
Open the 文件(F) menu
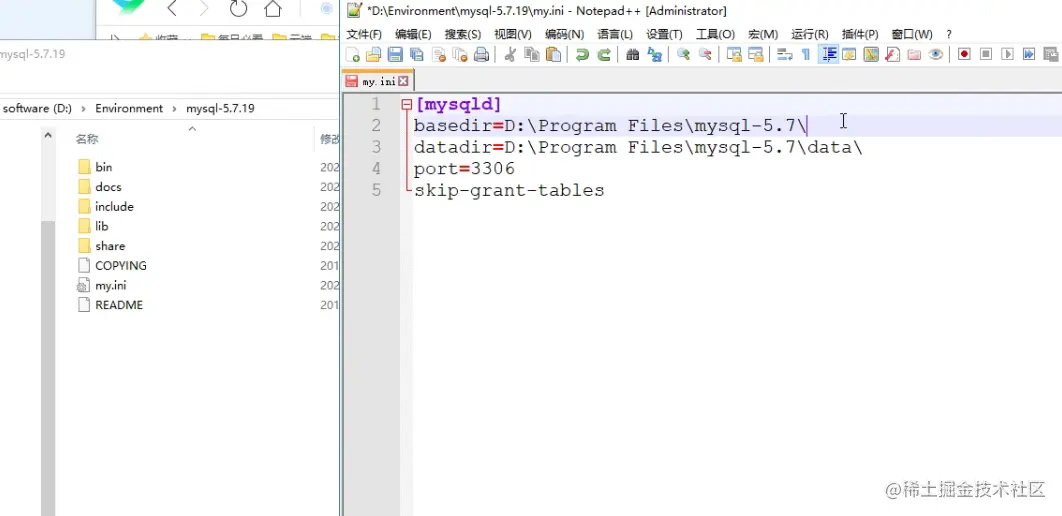(x=364, y=35)
